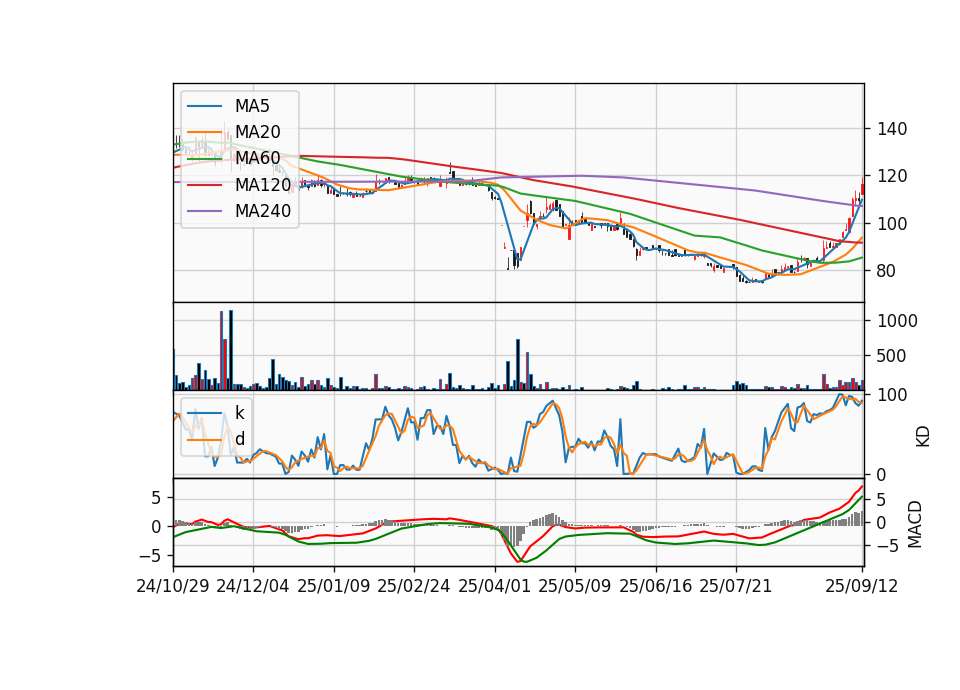The image size is (960, 690).
Task: Click the purple MA240 legend line sample
Action: 204,211
